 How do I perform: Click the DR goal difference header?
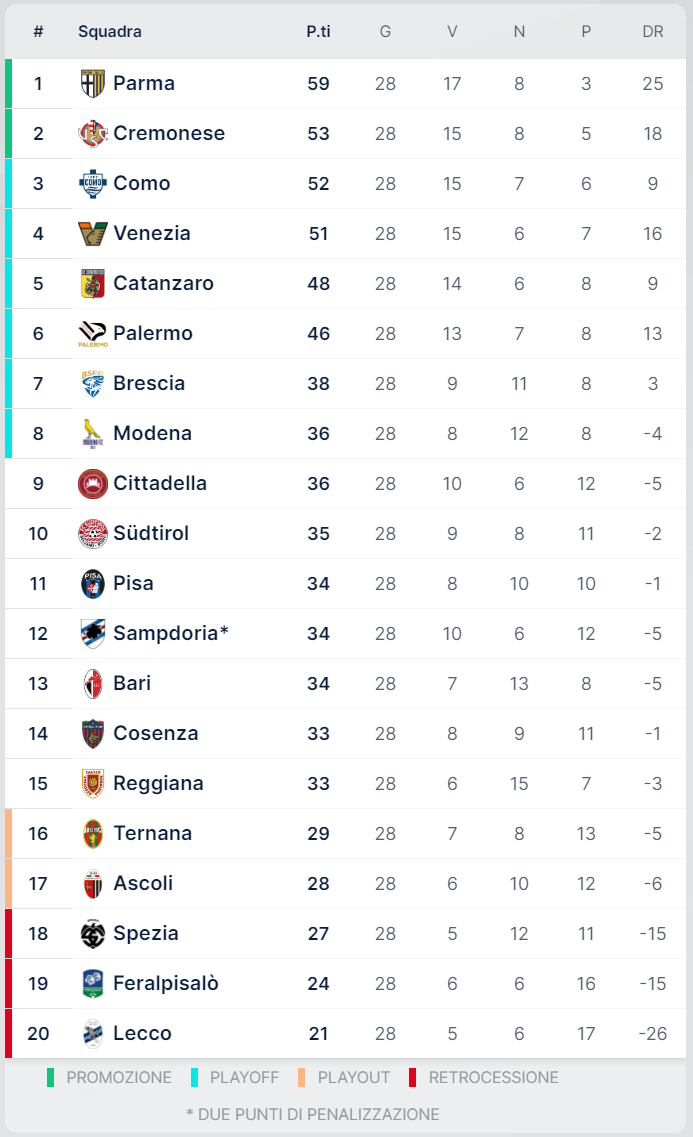click(x=653, y=31)
